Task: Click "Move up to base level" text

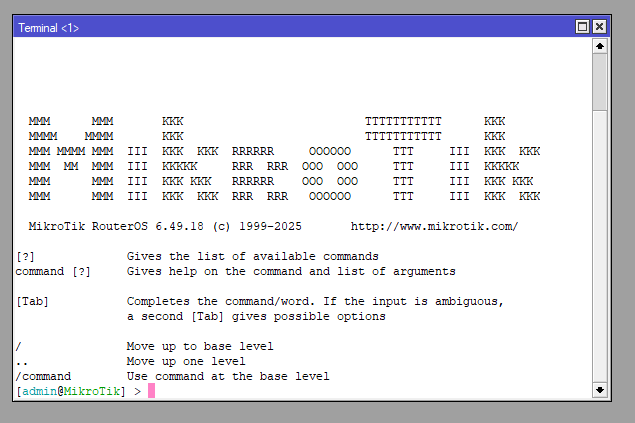Action: pos(200,346)
